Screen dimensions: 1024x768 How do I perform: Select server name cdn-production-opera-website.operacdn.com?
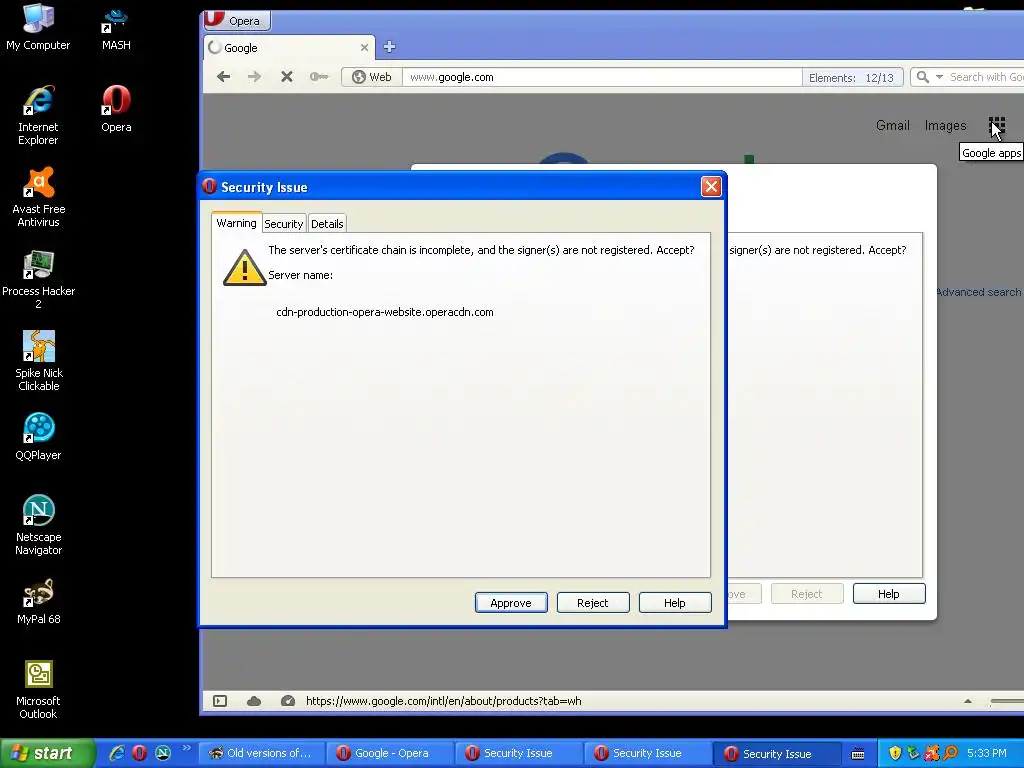click(x=385, y=312)
